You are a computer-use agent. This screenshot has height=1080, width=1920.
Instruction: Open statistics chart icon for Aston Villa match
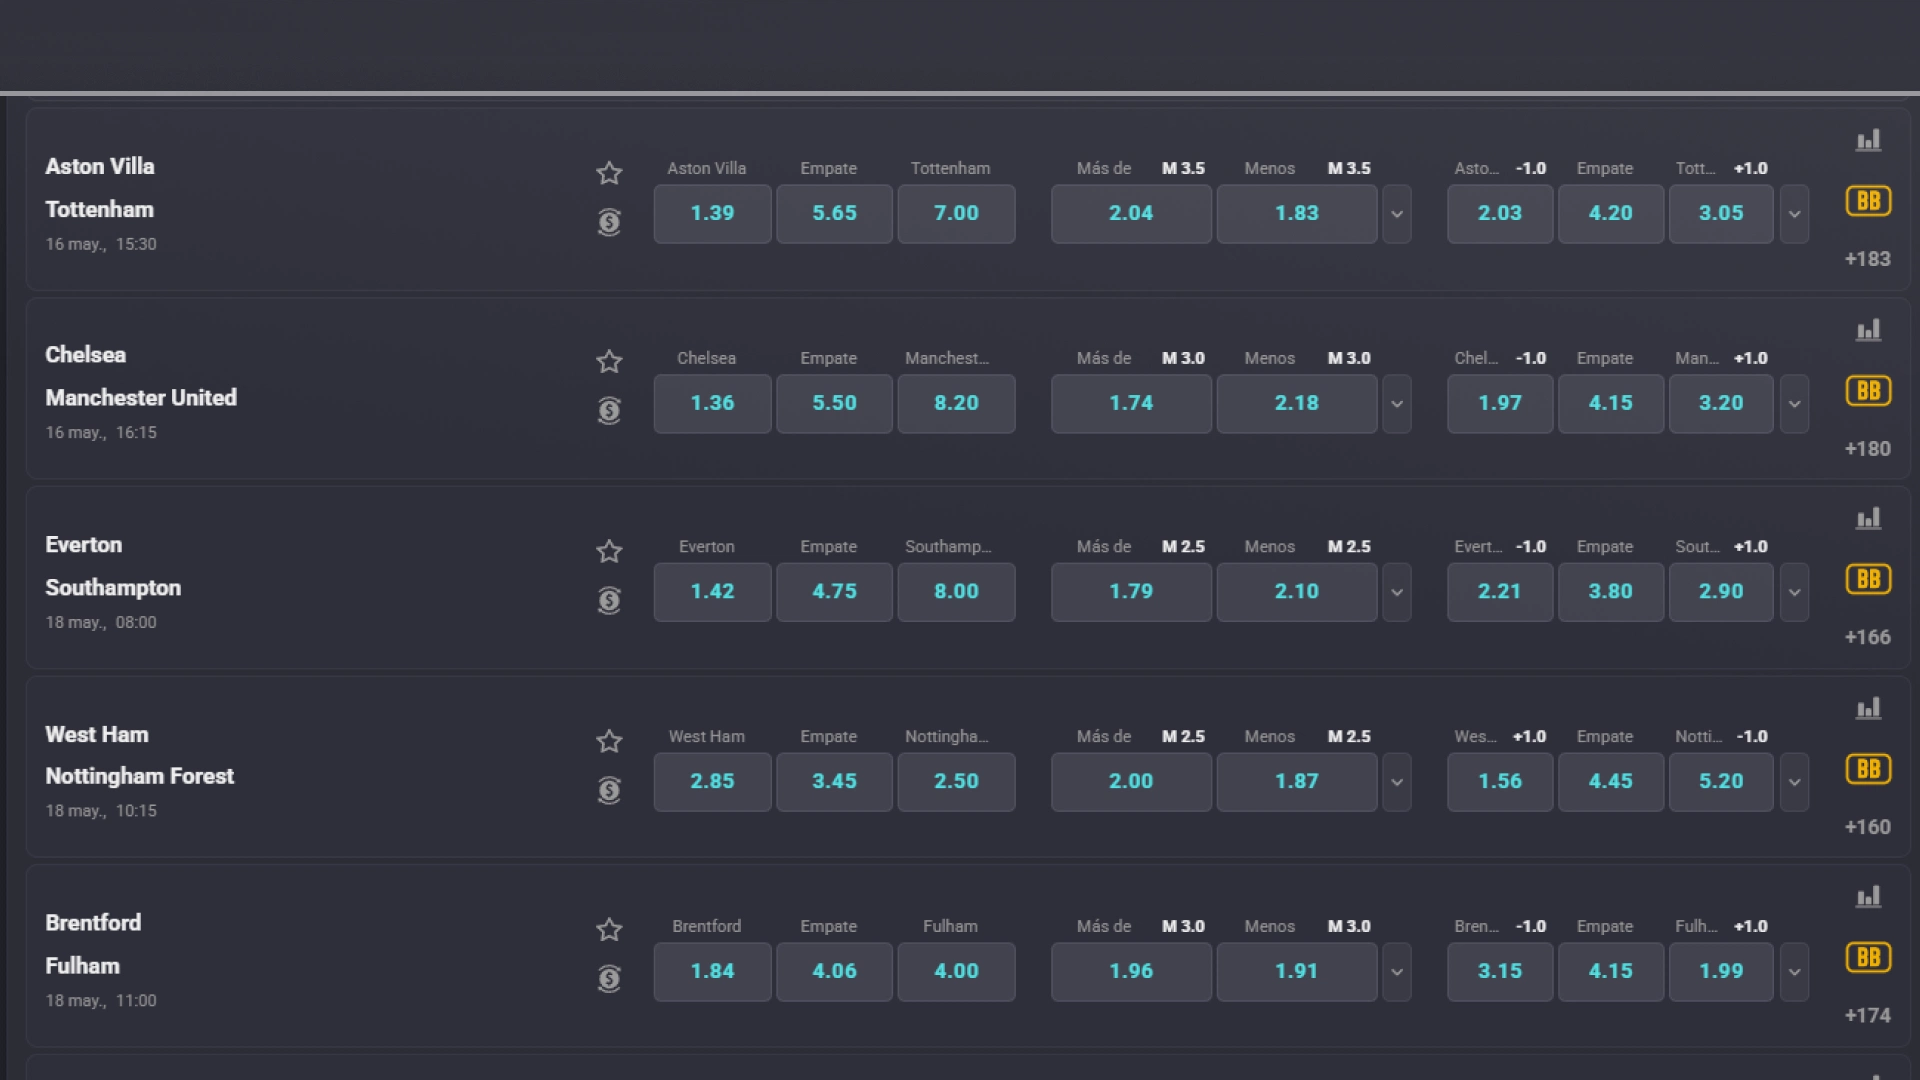pyautogui.click(x=1868, y=140)
